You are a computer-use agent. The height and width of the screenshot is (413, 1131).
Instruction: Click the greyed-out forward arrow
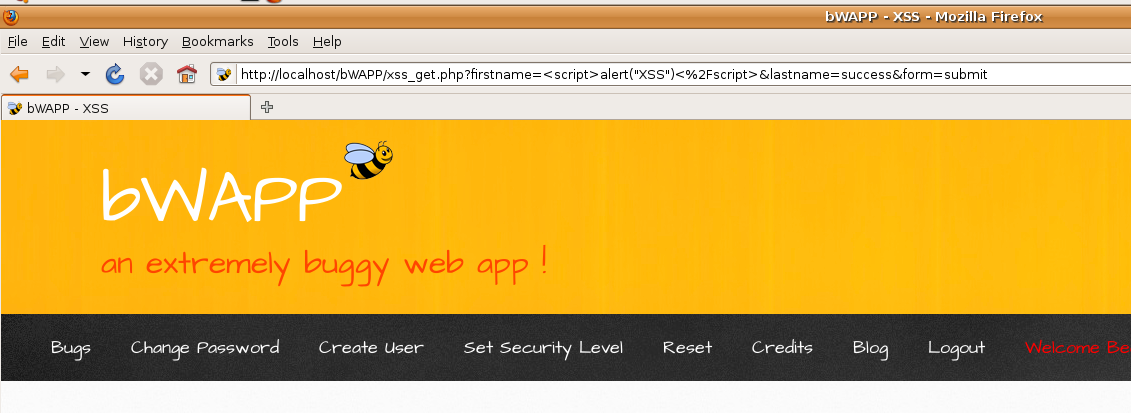coord(56,74)
